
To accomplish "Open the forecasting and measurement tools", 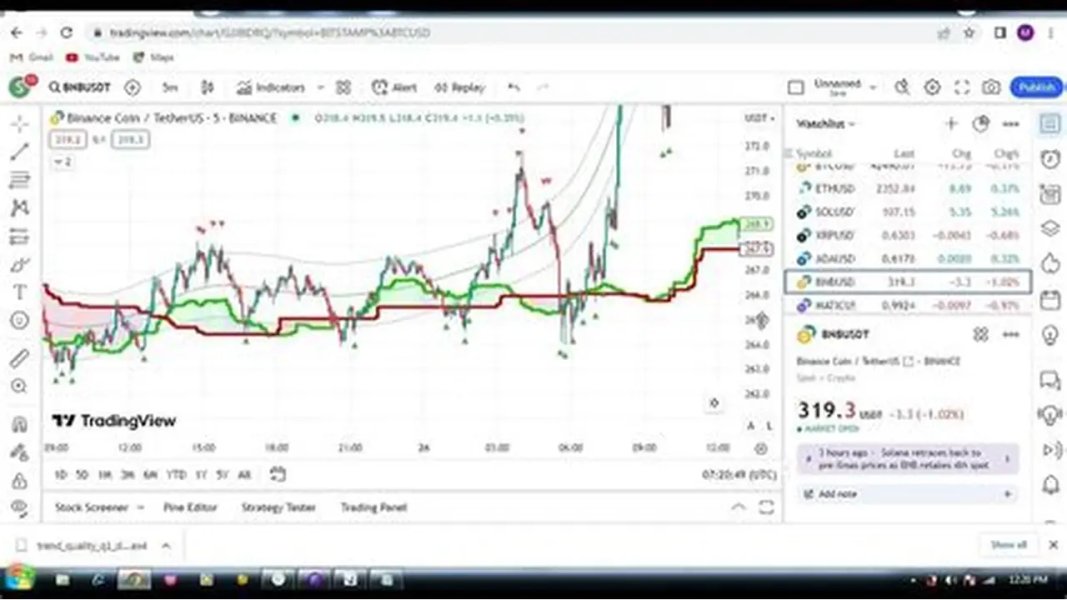I will (x=20, y=236).
